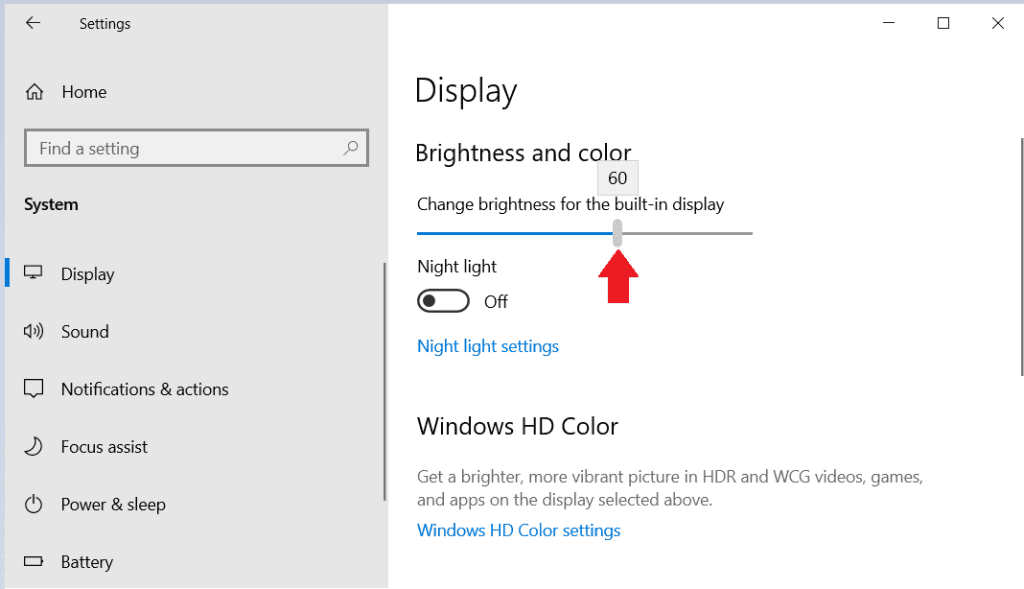Turn on the Night light toggle
Image resolution: width=1024 pixels, height=589 pixels.
coord(443,301)
